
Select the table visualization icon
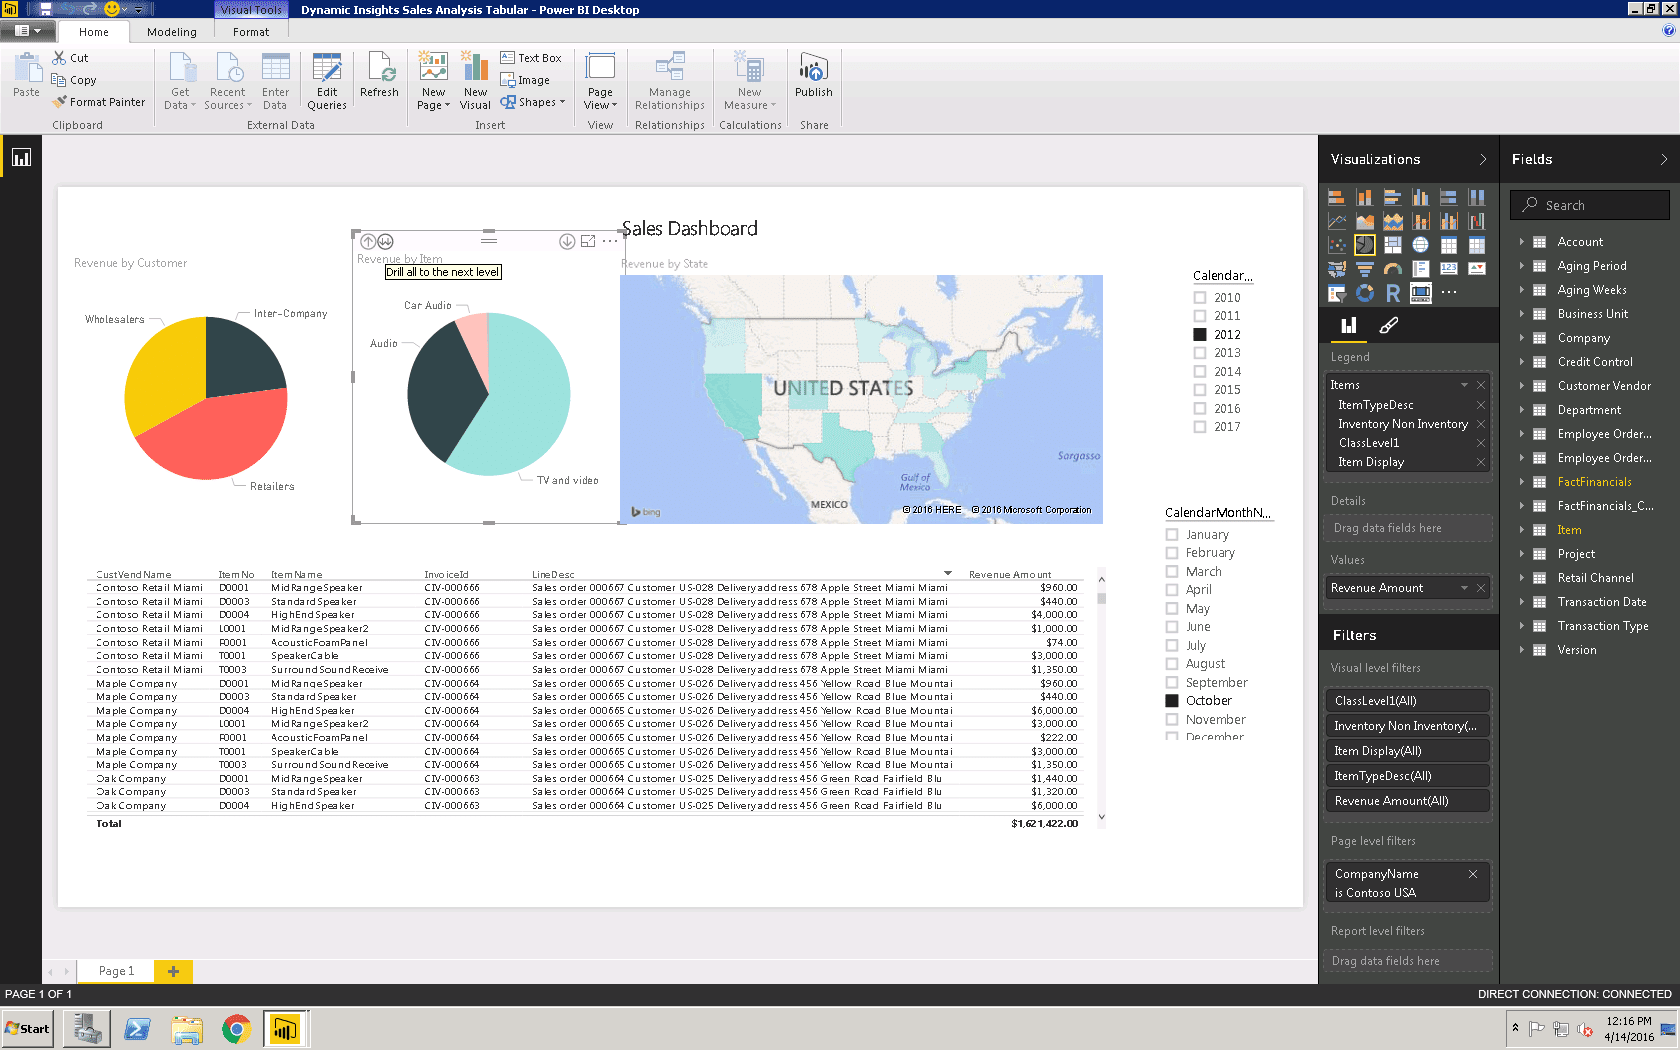(x=1449, y=244)
